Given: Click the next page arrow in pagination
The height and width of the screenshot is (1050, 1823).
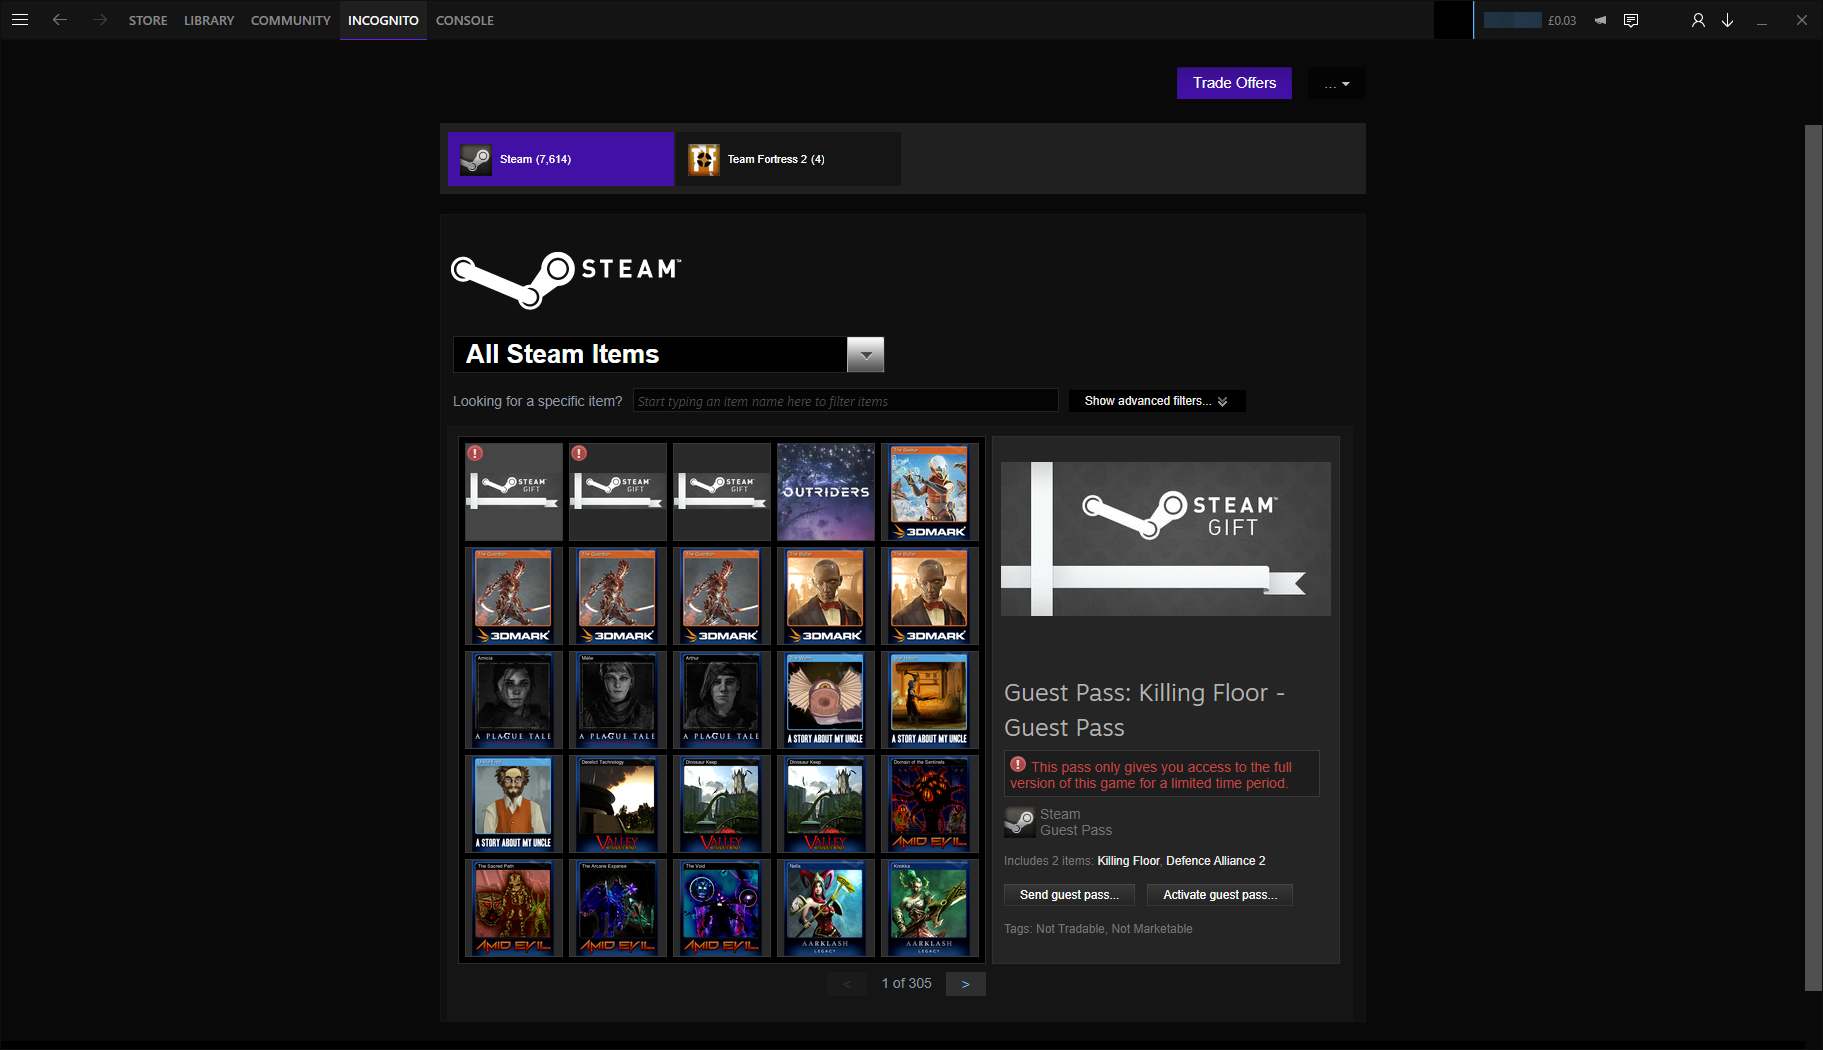Looking at the screenshot, I should coord(965,983).
